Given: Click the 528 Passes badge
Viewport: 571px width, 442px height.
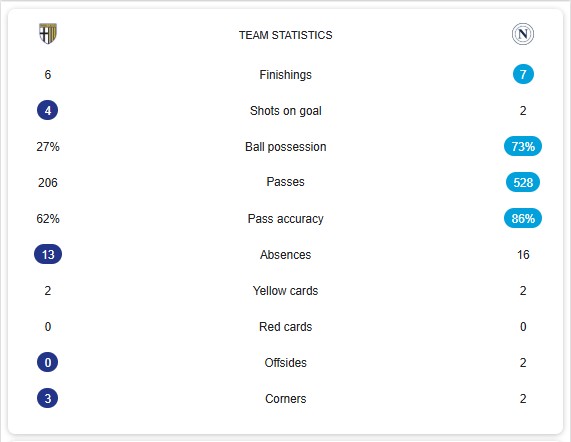Looking at the screenshot, I should [523, 182].
